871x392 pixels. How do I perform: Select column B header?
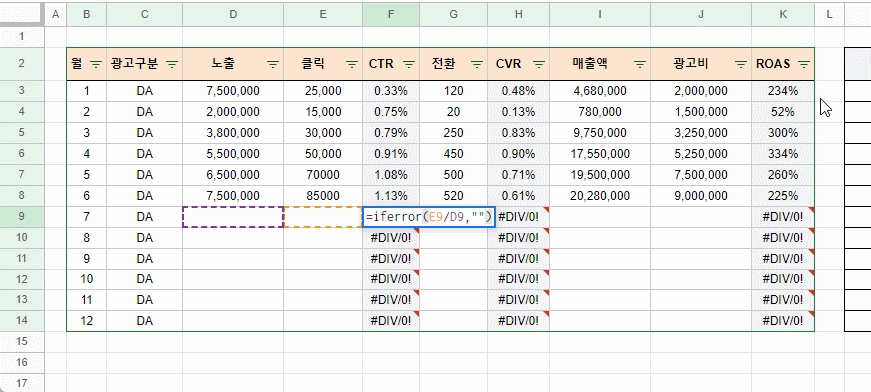pyautogui.click(x=87, y=15)
